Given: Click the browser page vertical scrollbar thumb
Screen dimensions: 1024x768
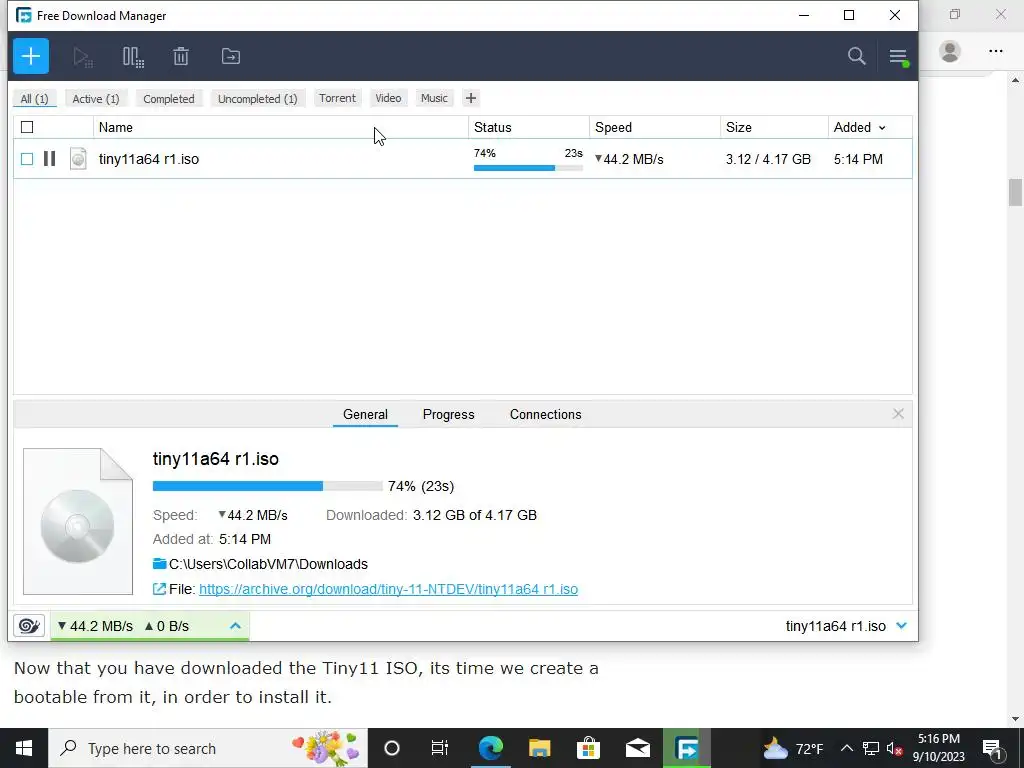Looking at the screenshot, I should point(1015,193).
